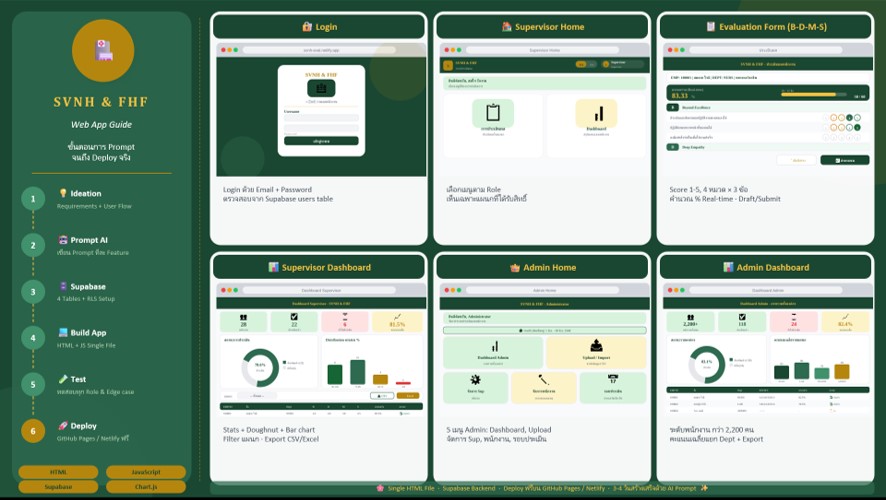Click the gold SVNH & FHF logo circle
This screenshot has width=886, height=500.
[103, 50]
